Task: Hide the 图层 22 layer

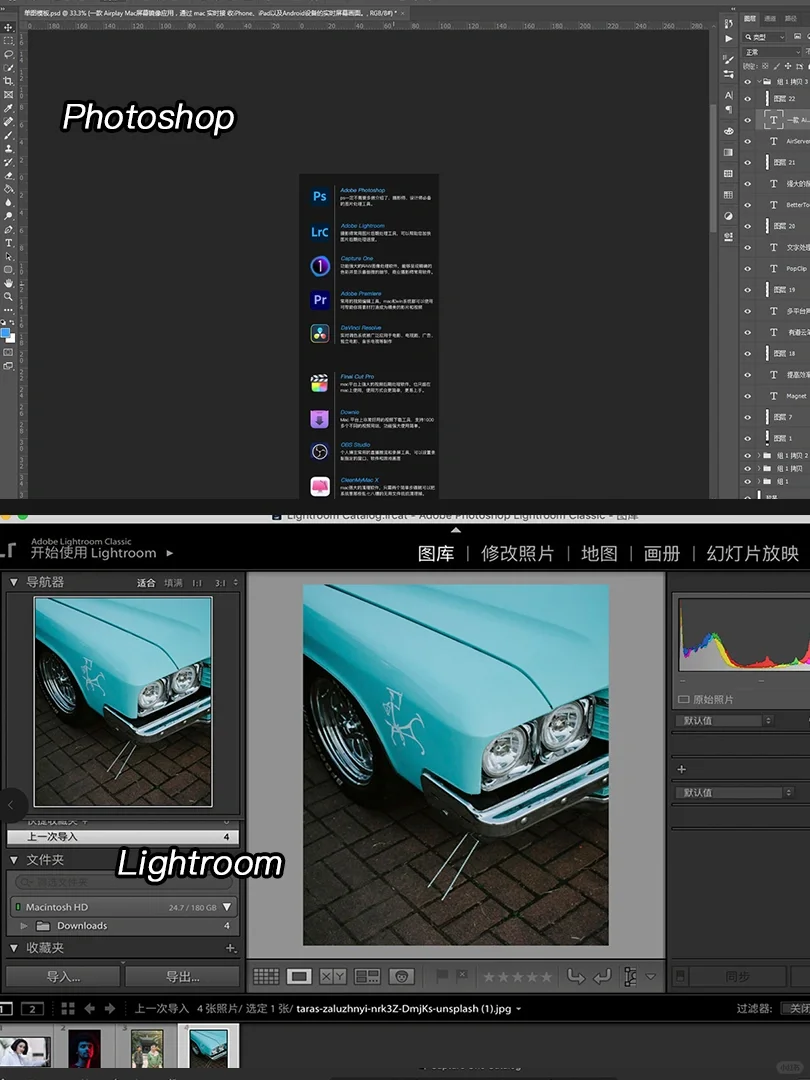Action: point(747,98)
